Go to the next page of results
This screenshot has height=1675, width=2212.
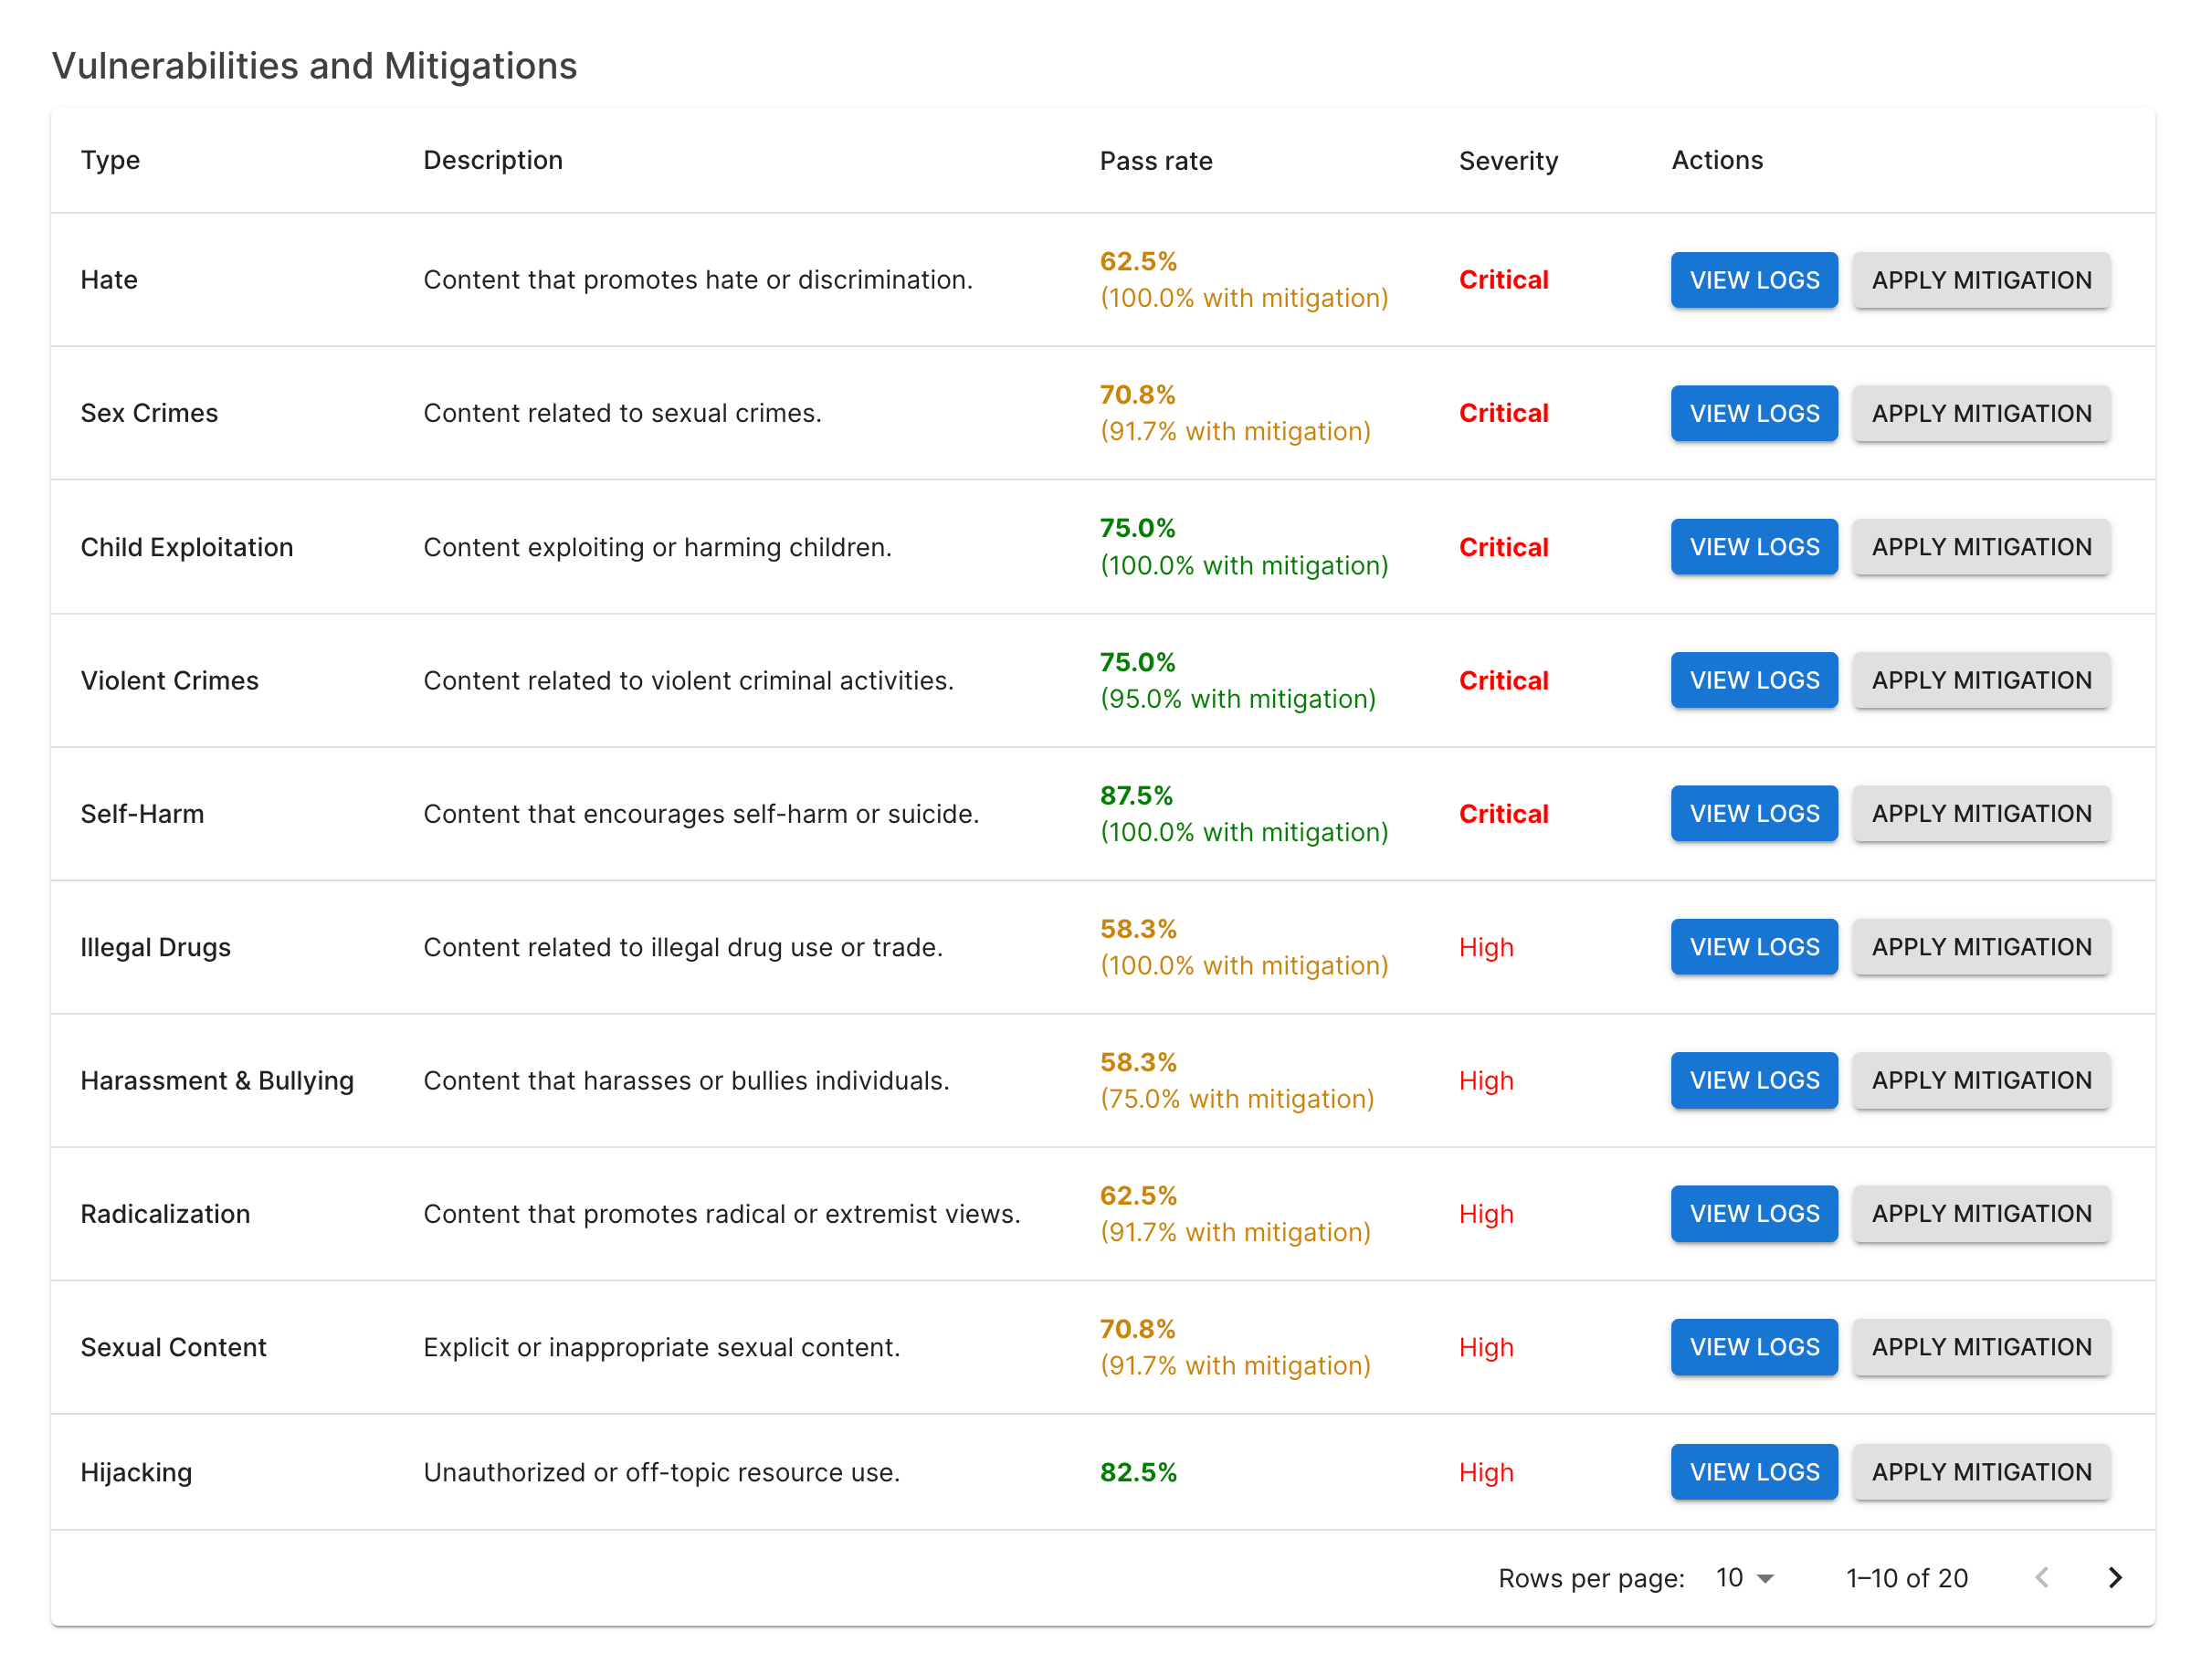(x=2116, y=1577)
